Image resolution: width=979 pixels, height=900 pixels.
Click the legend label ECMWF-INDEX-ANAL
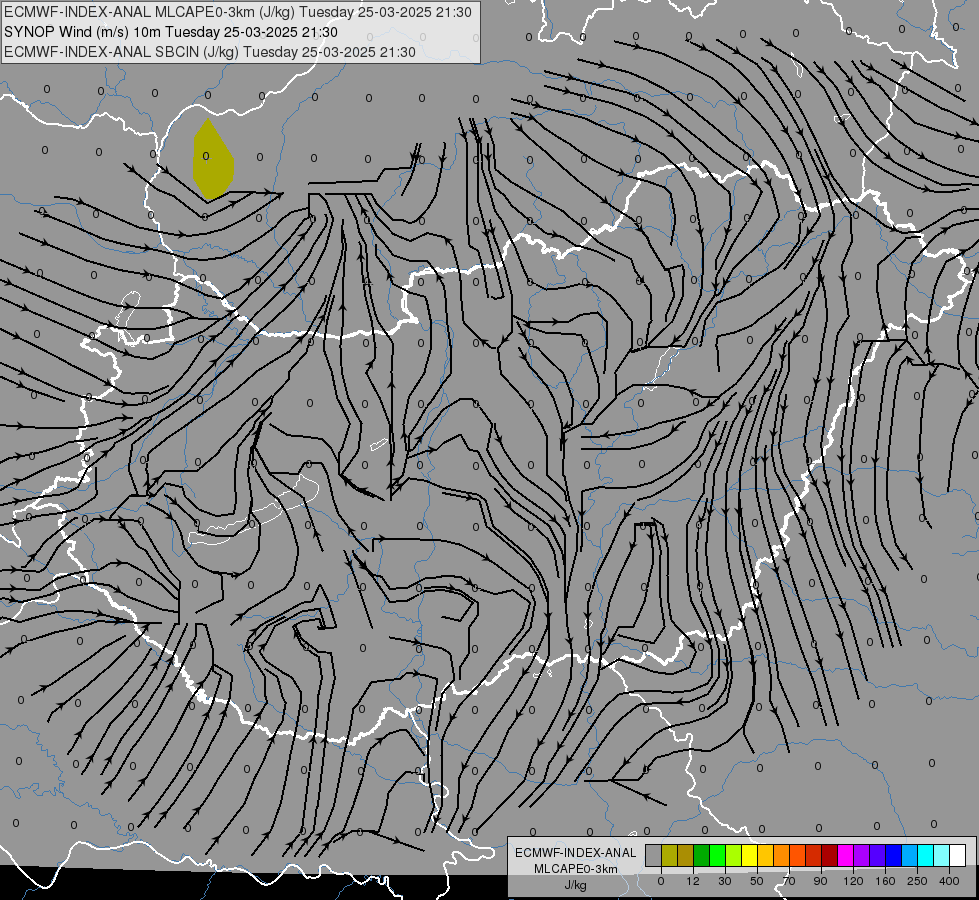[x=576, y=853]
